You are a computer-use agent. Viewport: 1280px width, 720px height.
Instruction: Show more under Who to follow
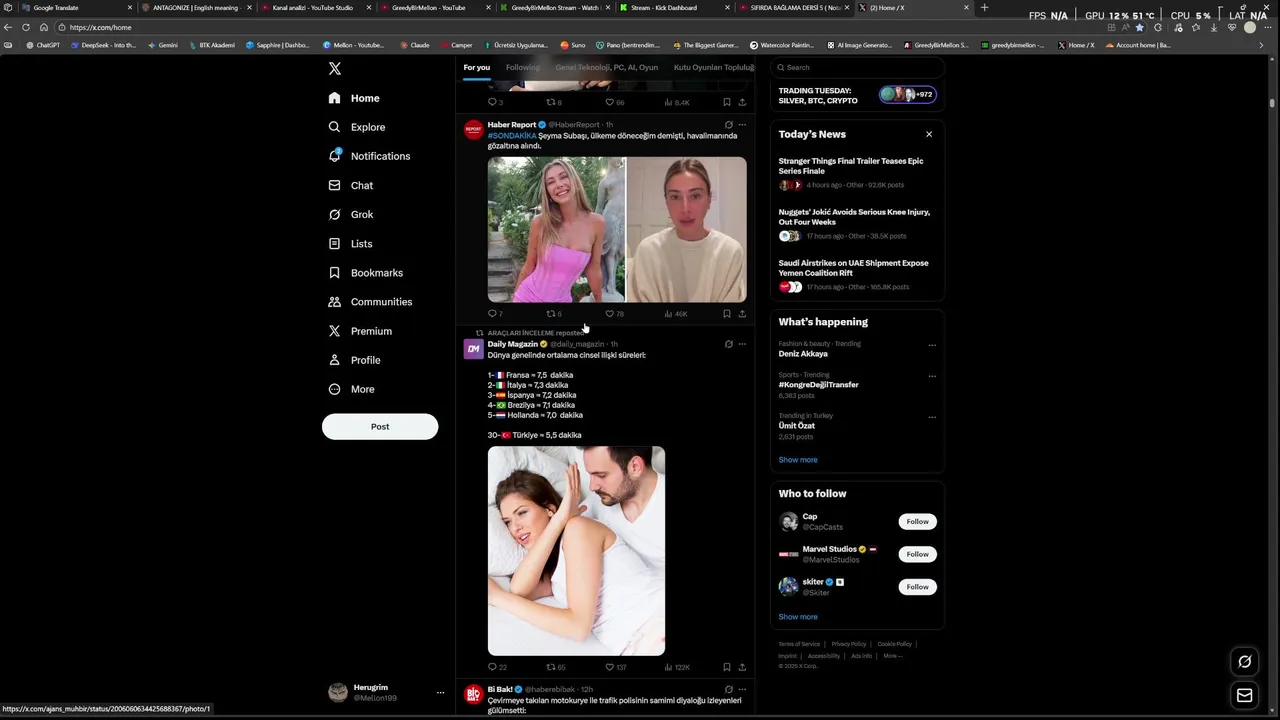click(x=798, y=617)
